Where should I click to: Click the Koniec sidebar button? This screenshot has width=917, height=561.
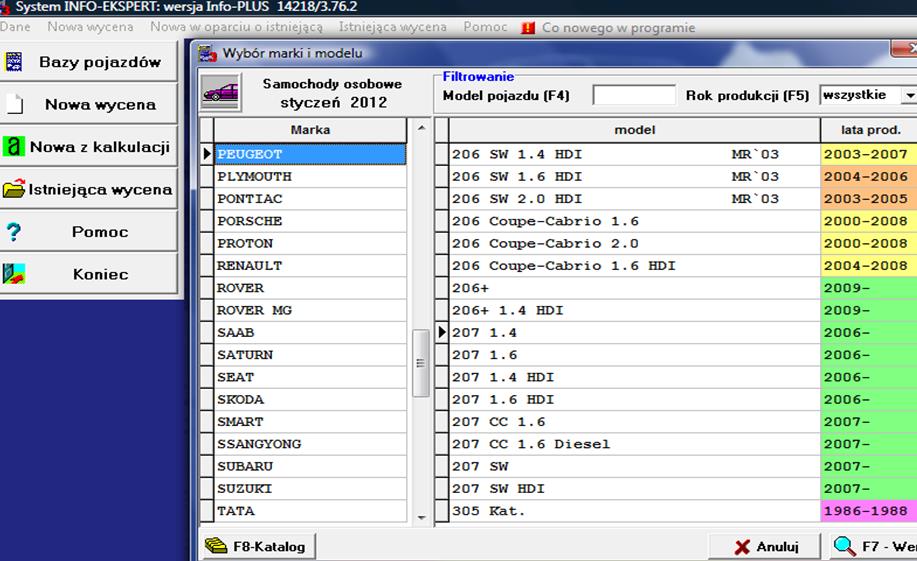point(88,274)
